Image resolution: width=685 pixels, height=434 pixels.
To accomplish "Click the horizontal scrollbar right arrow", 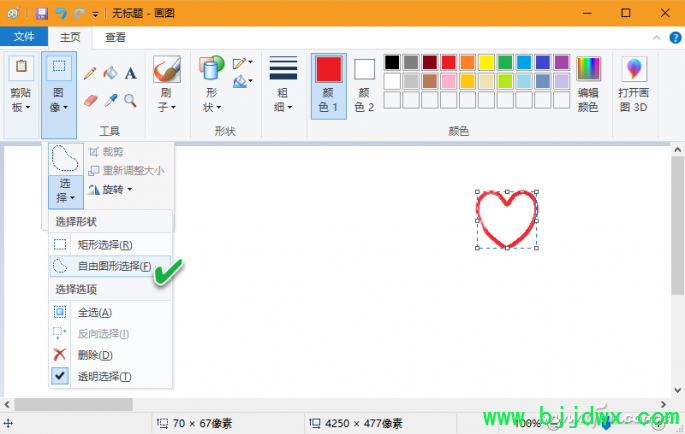I will click(x=663, y=404).
